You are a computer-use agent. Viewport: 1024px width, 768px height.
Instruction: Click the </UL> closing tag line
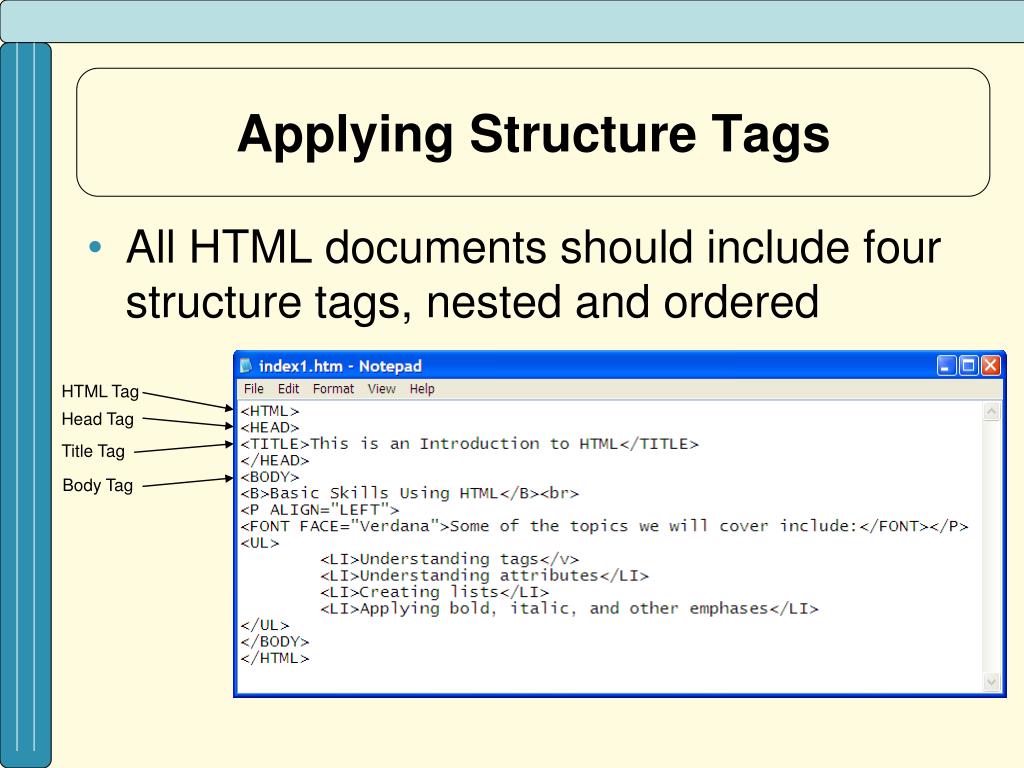pos(264,625)
